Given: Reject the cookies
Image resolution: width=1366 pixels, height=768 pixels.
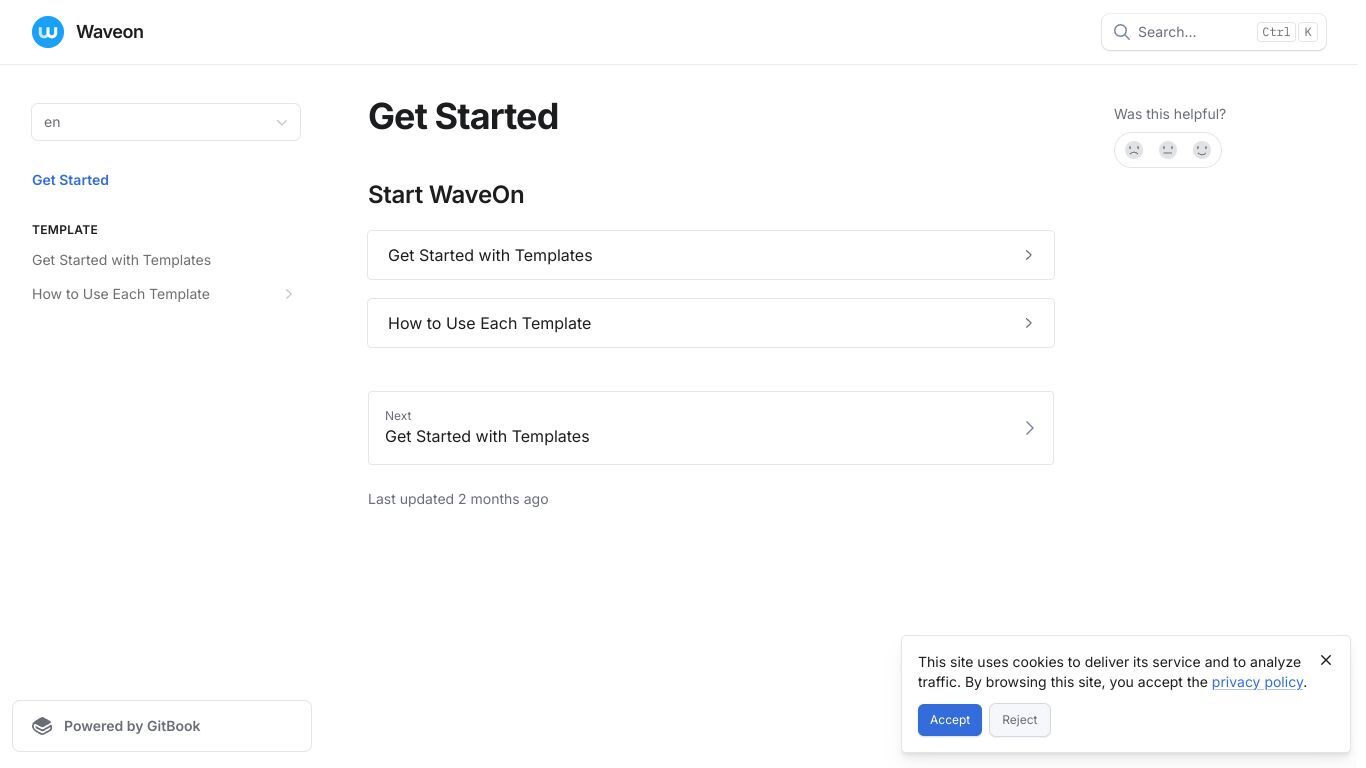Looking at the screenshot, I should pyautogui.click(x=1020, y=720).
